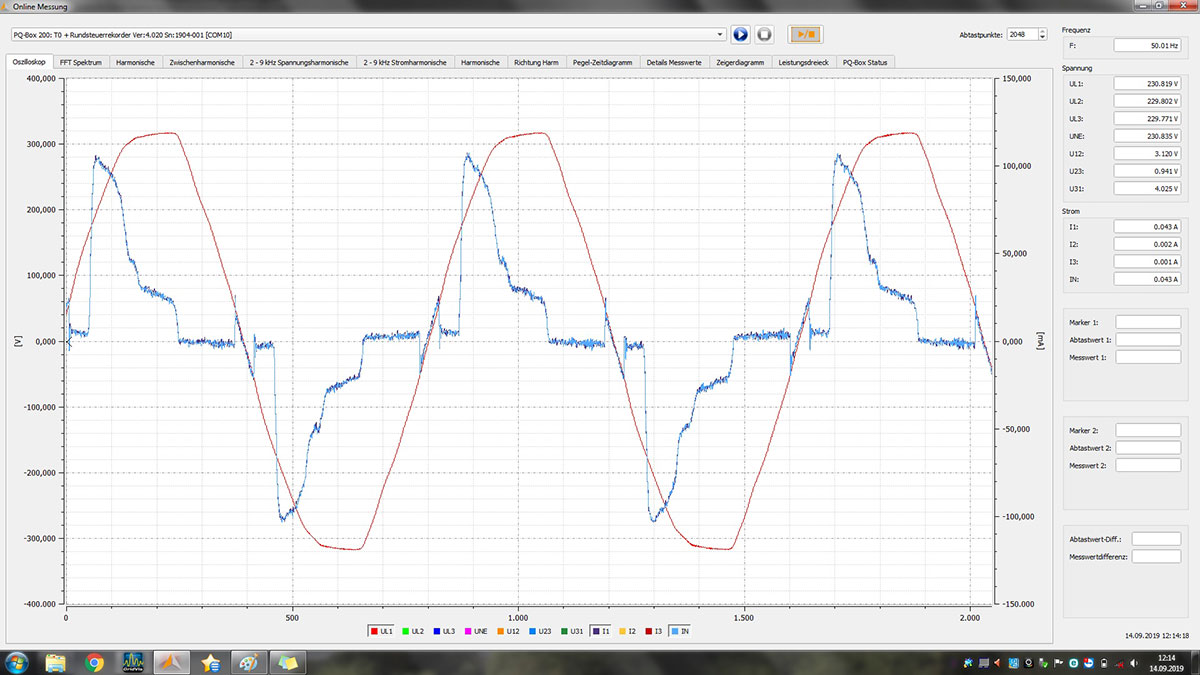Open the Windows Start menu
This screenshot has height=675, width=1200.
point(17,662)
